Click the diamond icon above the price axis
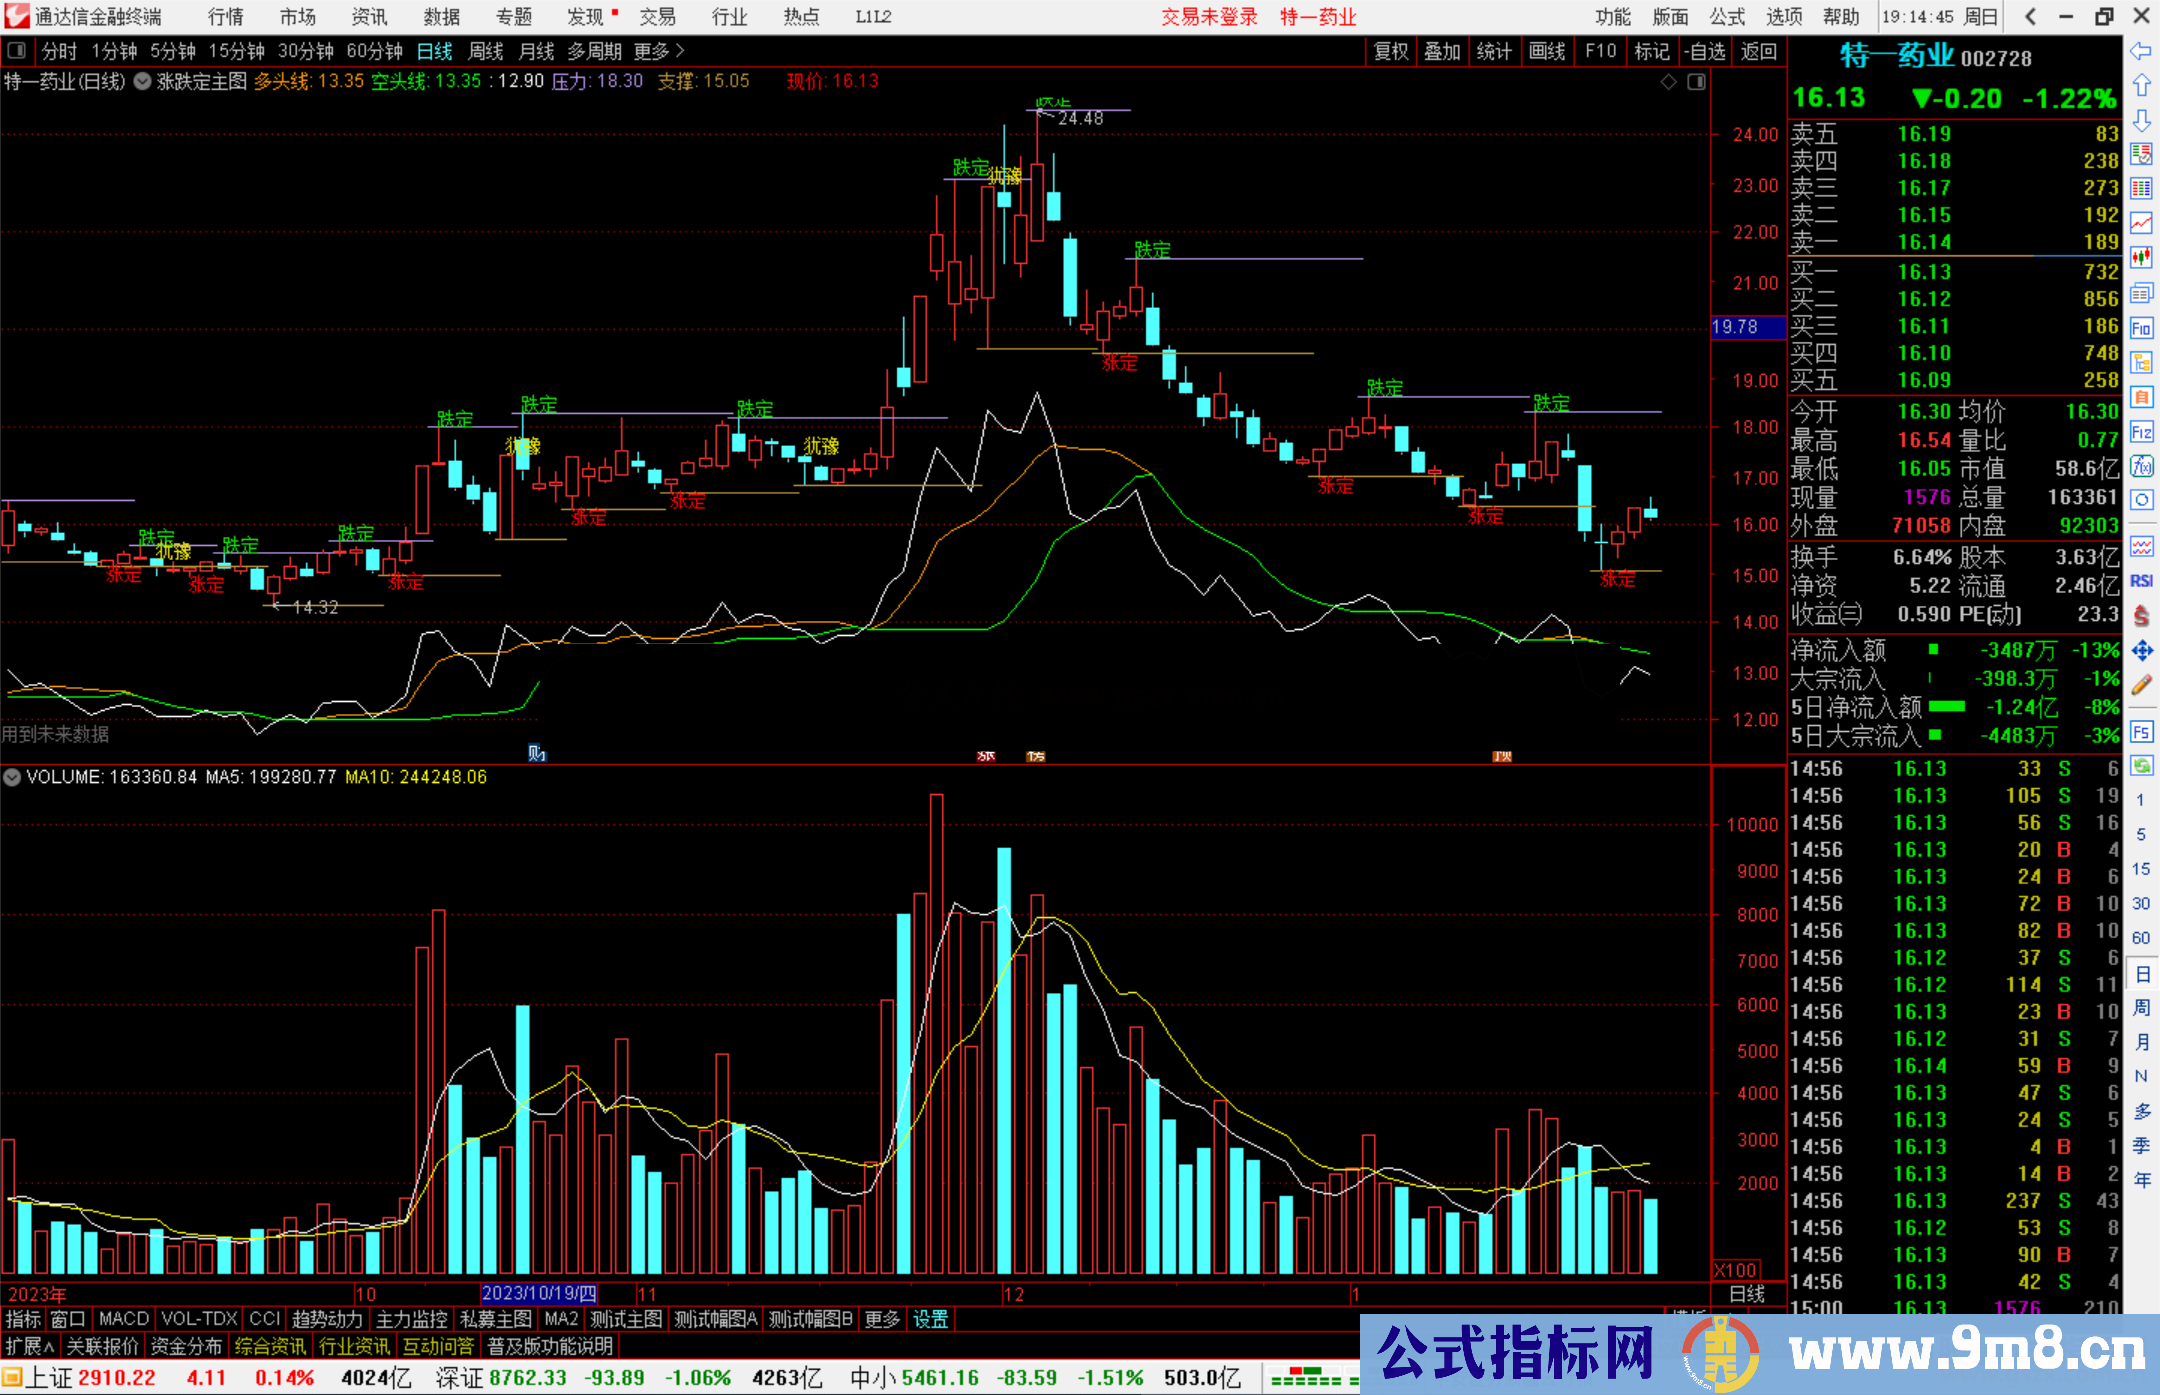Image resolution: width=2160 pixels, height=1395 pixels. coord(1668,82)
